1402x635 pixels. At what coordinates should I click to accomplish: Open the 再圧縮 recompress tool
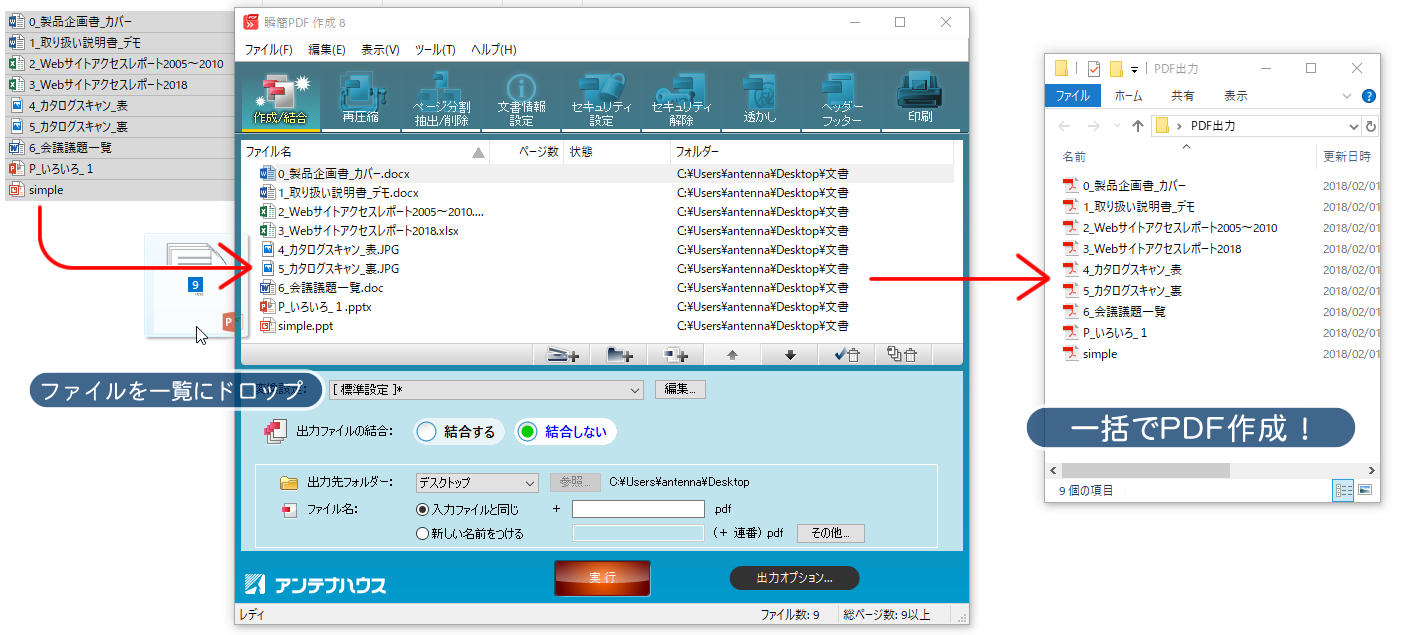click(x=360, y=98)
